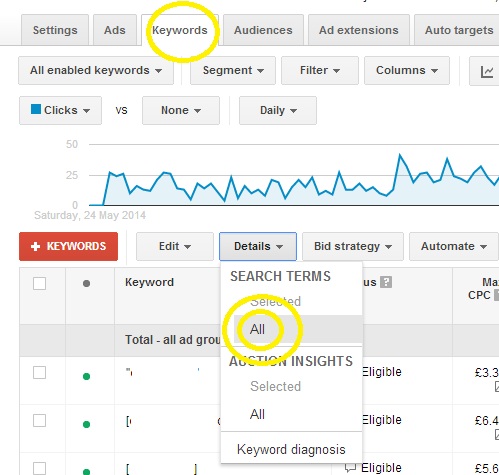Open the Automate dropdown
This screenshot has height=475, width=499.
coord(454,246)
